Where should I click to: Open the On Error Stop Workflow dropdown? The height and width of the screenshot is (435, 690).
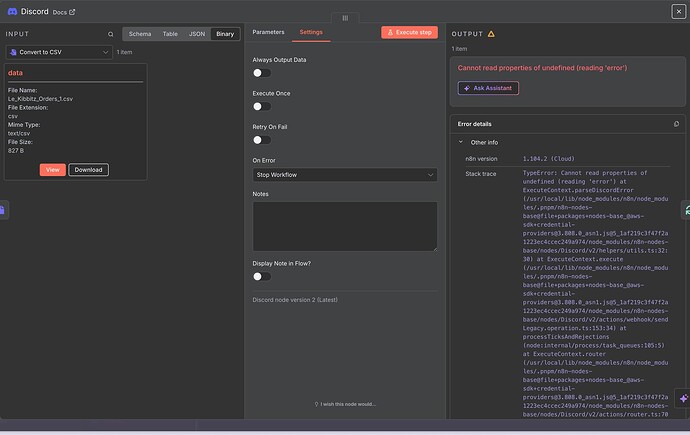coord(344,175)
